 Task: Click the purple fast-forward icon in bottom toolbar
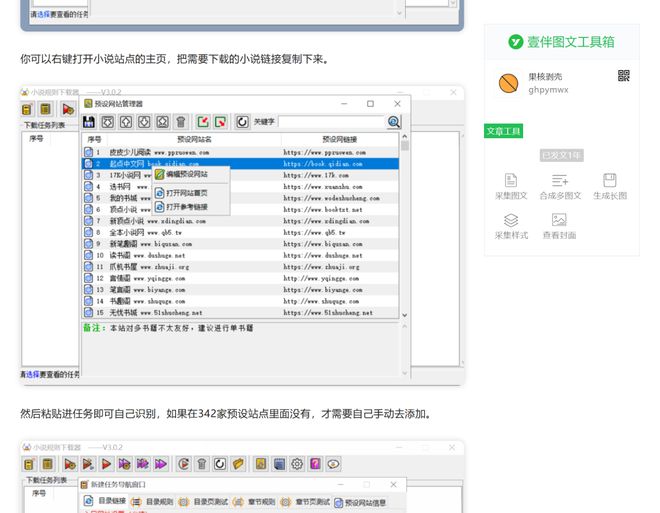tap(161, 464)
